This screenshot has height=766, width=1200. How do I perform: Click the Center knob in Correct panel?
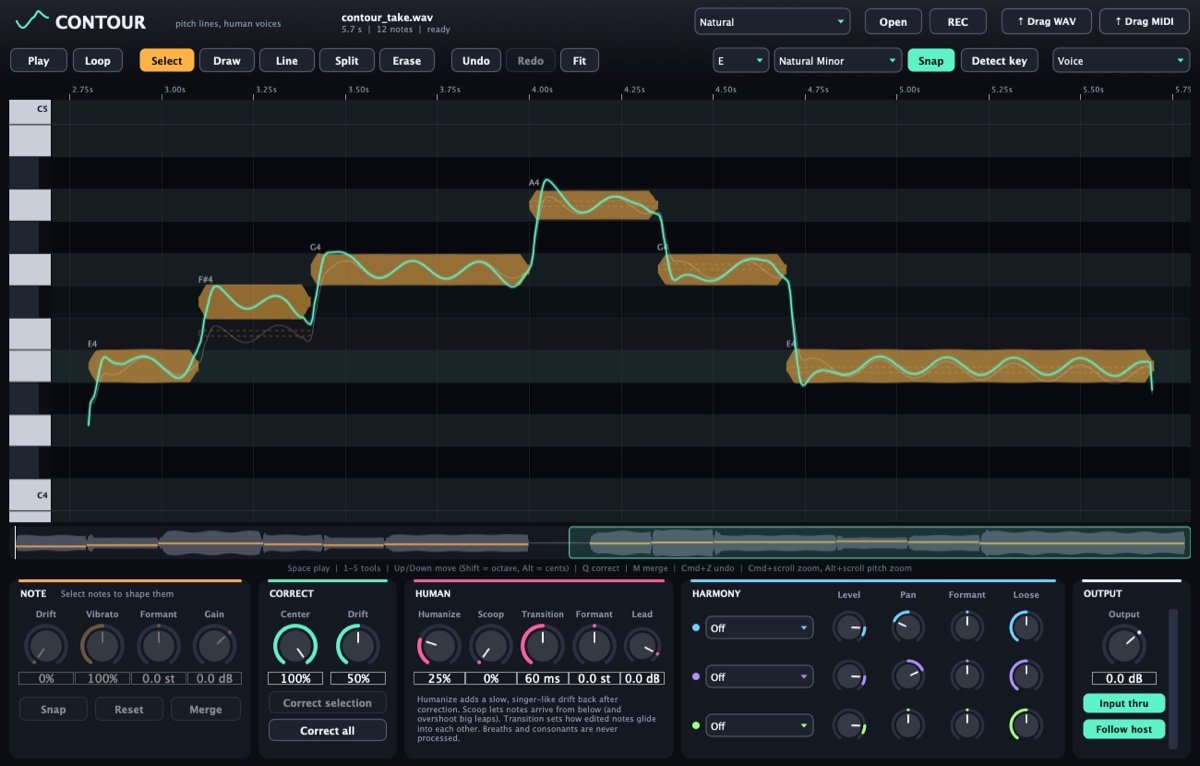click(x=295, y=645)
